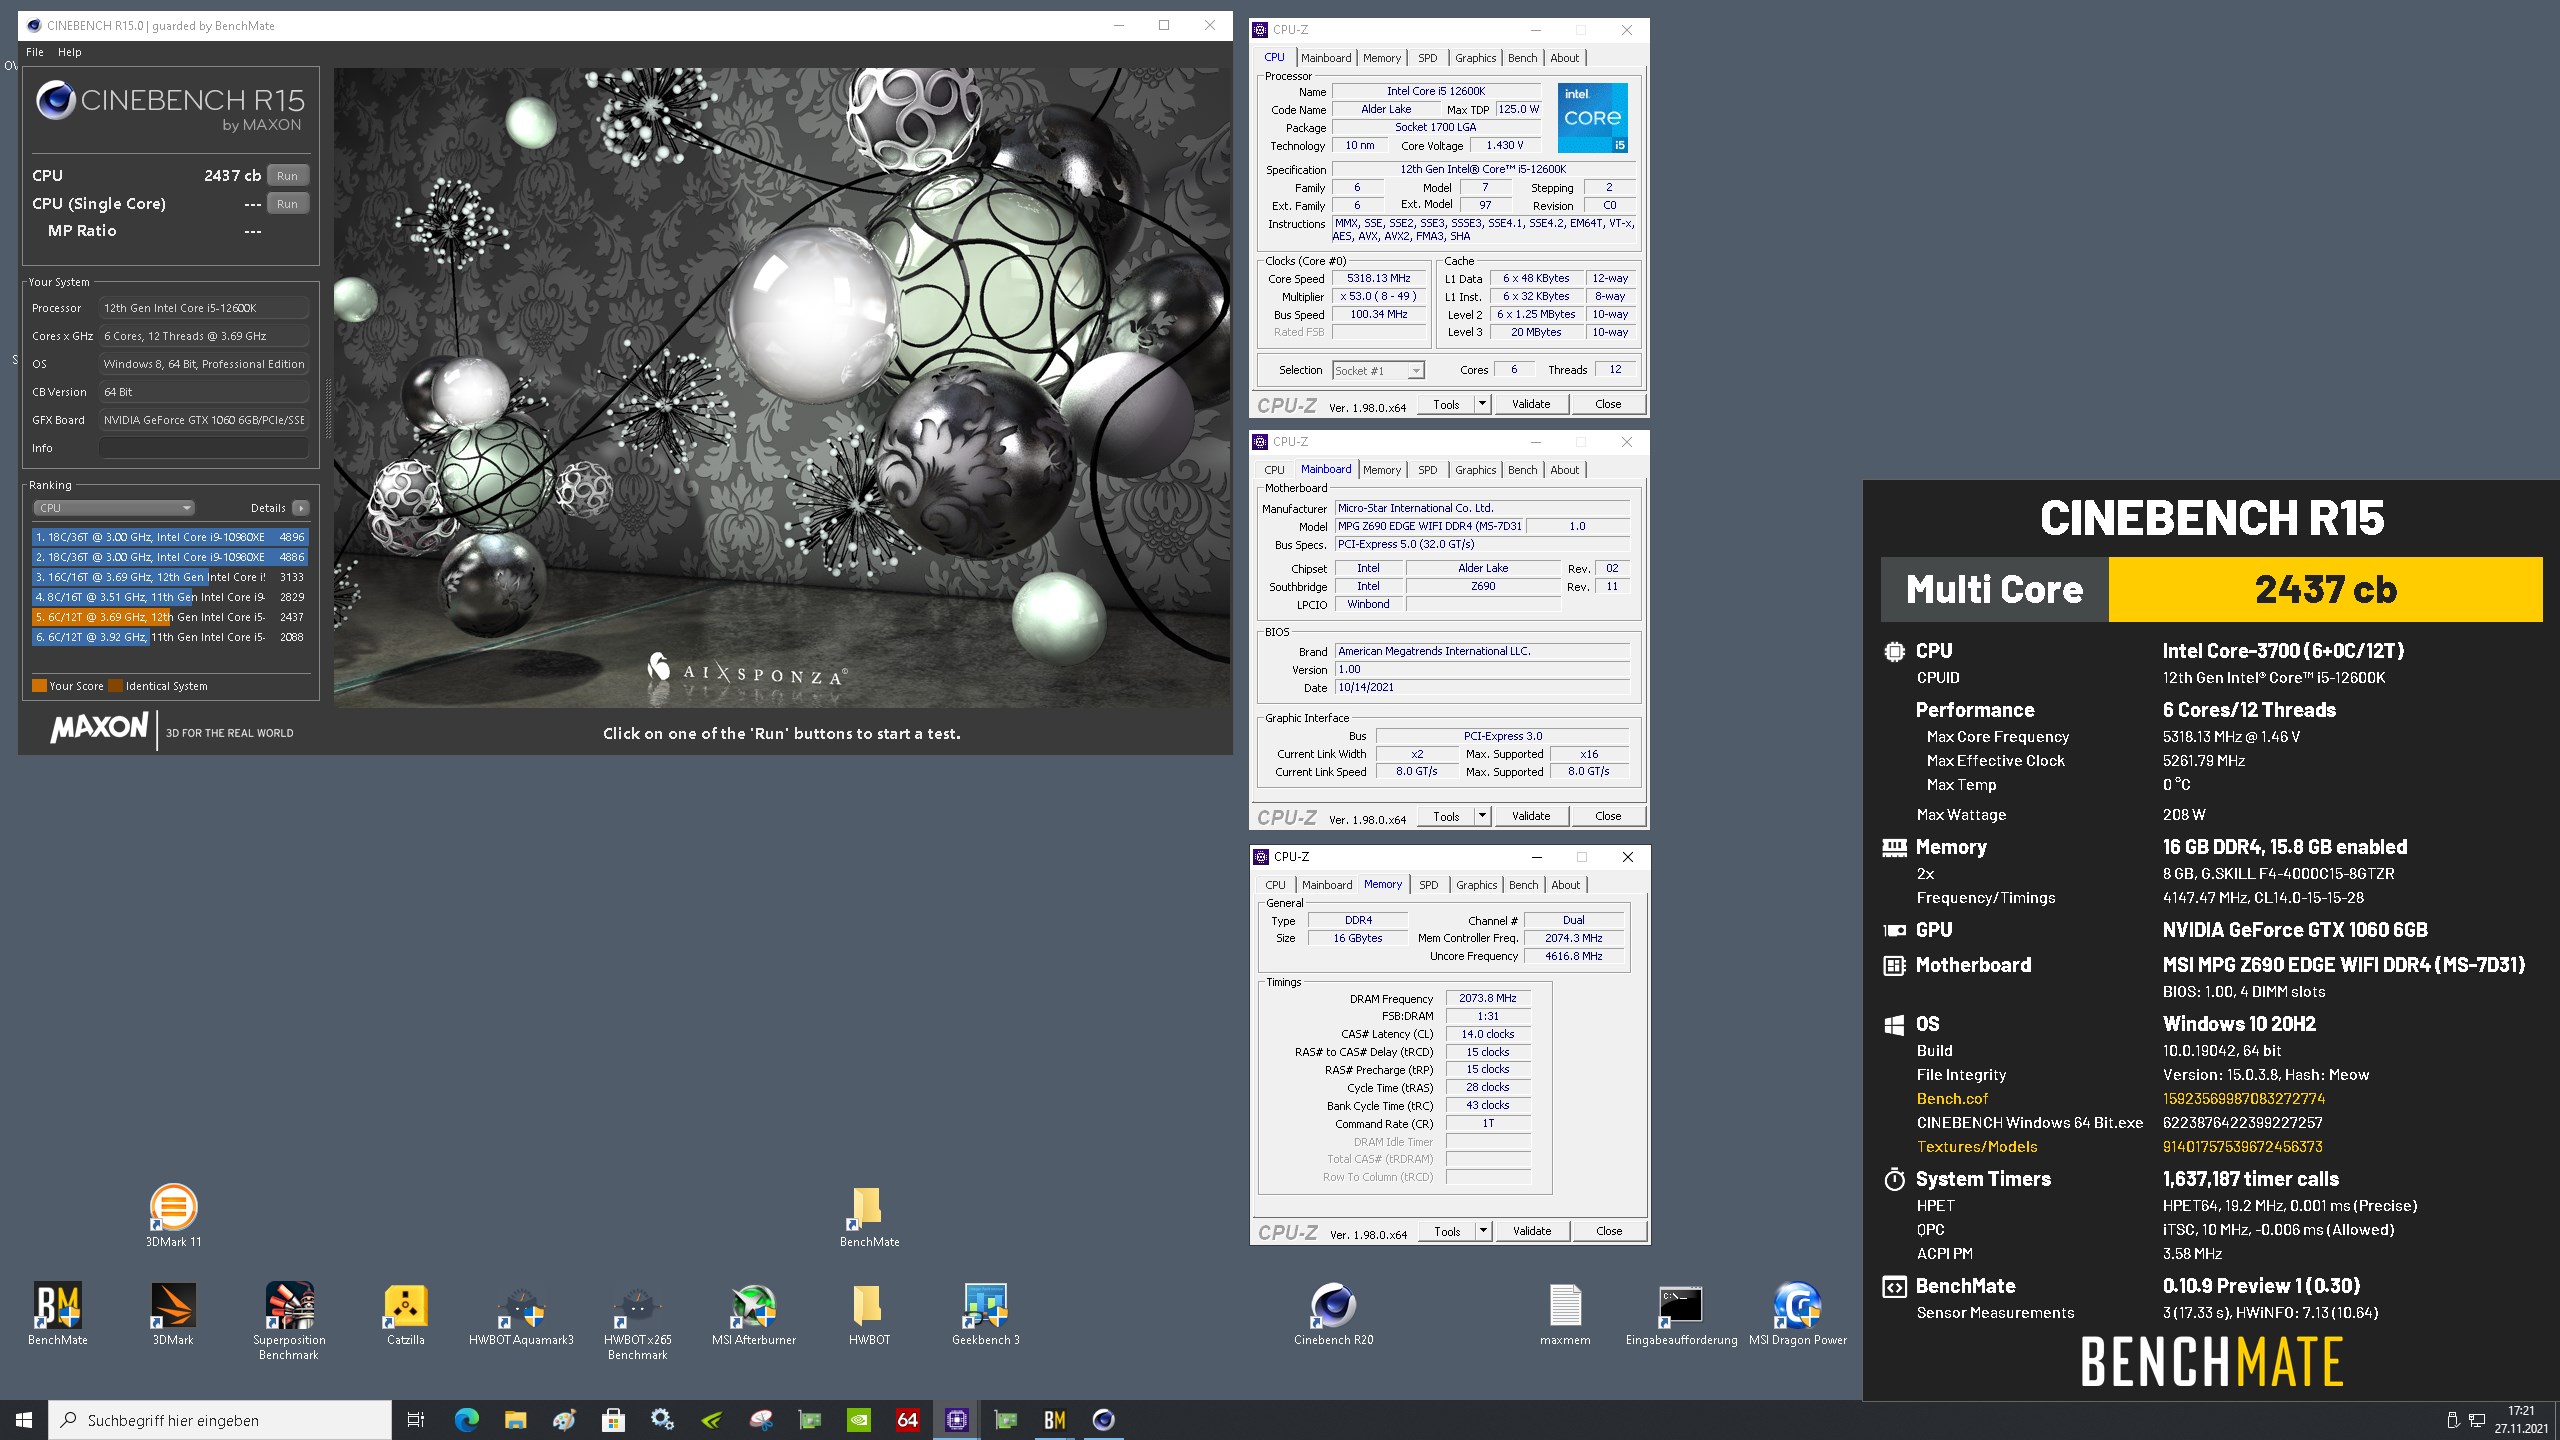Viewport: 2560px width, 1440px height.
Task: Open the CPU dropdown in Ranking panel
Action: tap(114, 508)
